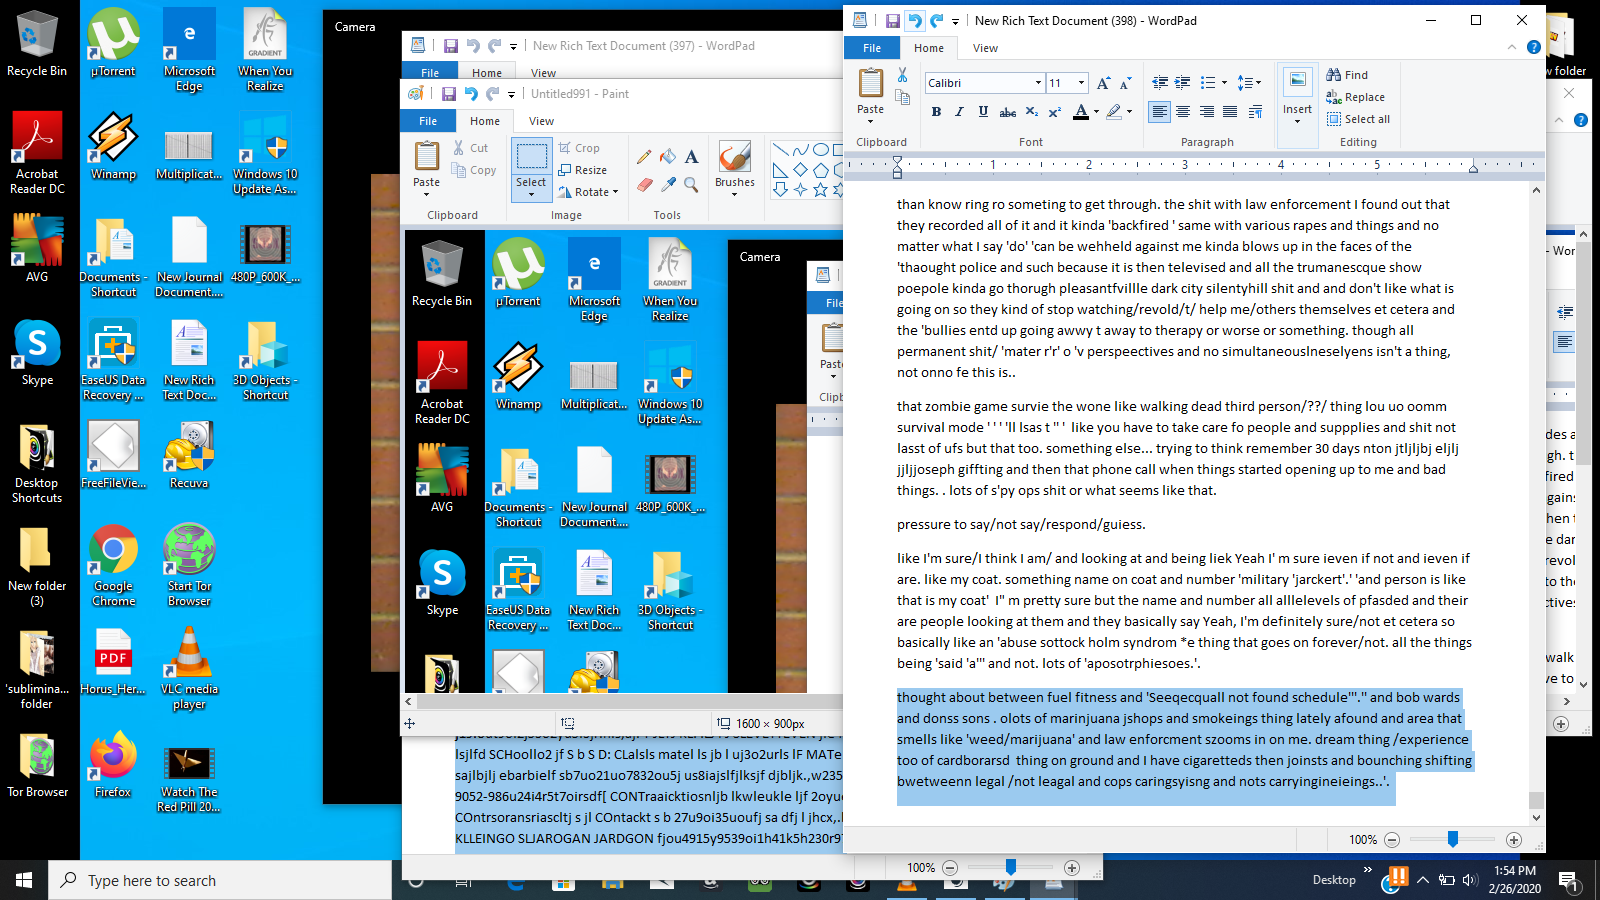The width and height of the screenshot is (1600, 900).
Task: Click zoom in plus button in WordPad 398
Action: pos(1513,840)
